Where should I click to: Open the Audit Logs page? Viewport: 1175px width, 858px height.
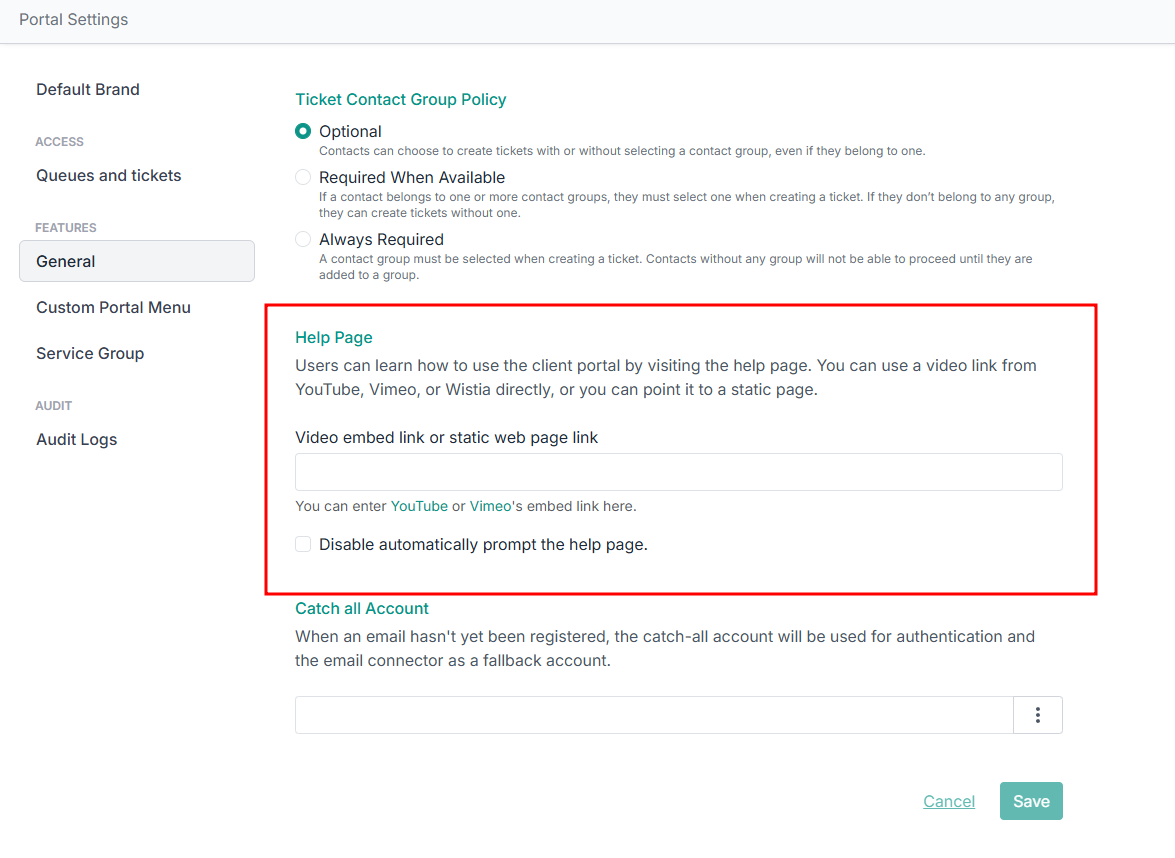(77, 439)
